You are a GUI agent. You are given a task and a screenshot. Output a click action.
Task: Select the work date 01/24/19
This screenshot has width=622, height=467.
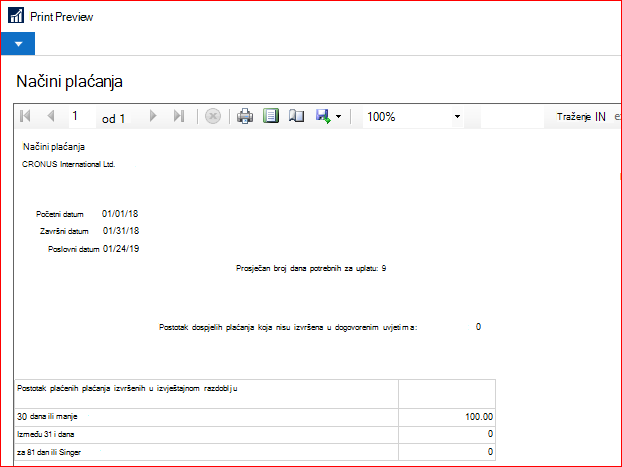pos(121,249)
